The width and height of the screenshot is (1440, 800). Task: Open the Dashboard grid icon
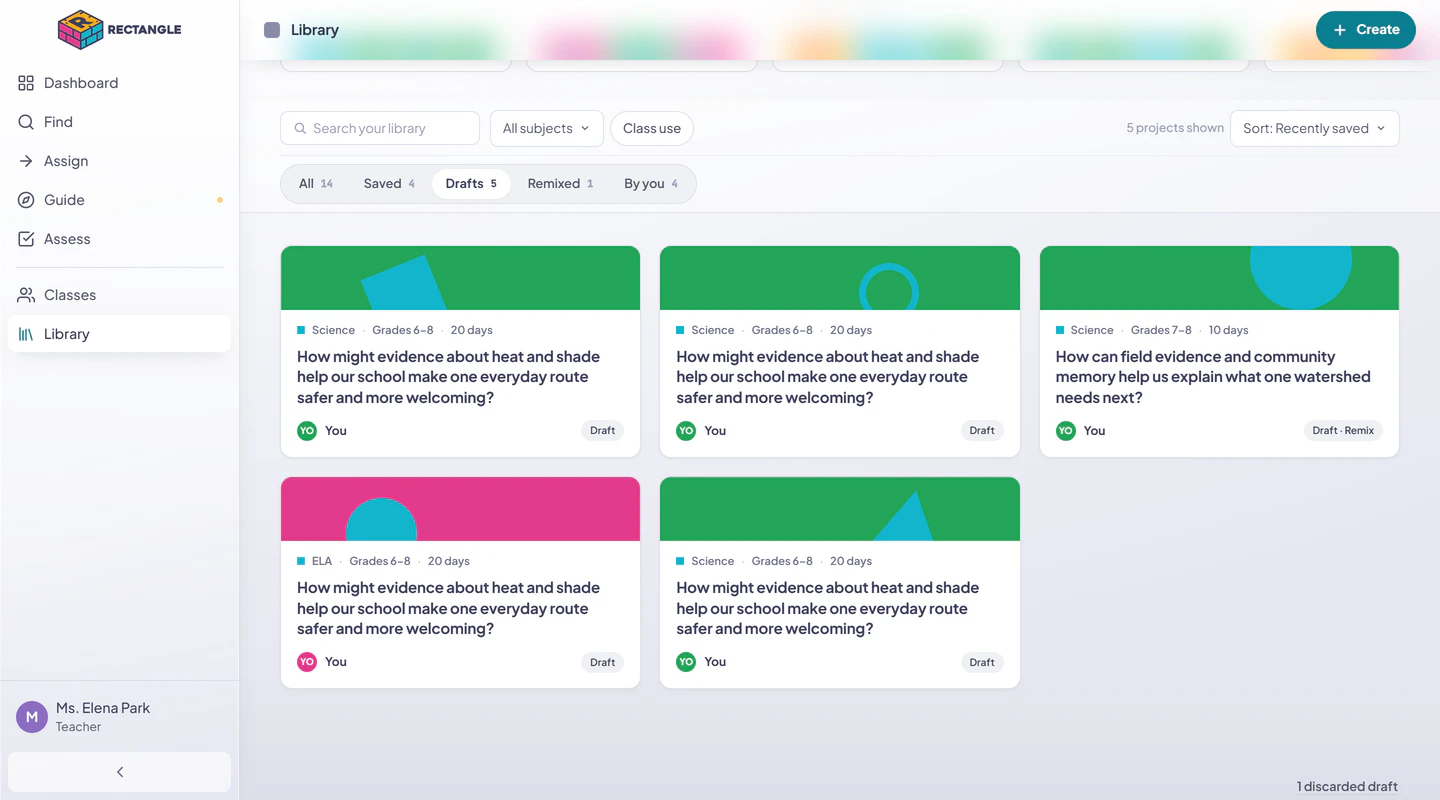[26, 83]
